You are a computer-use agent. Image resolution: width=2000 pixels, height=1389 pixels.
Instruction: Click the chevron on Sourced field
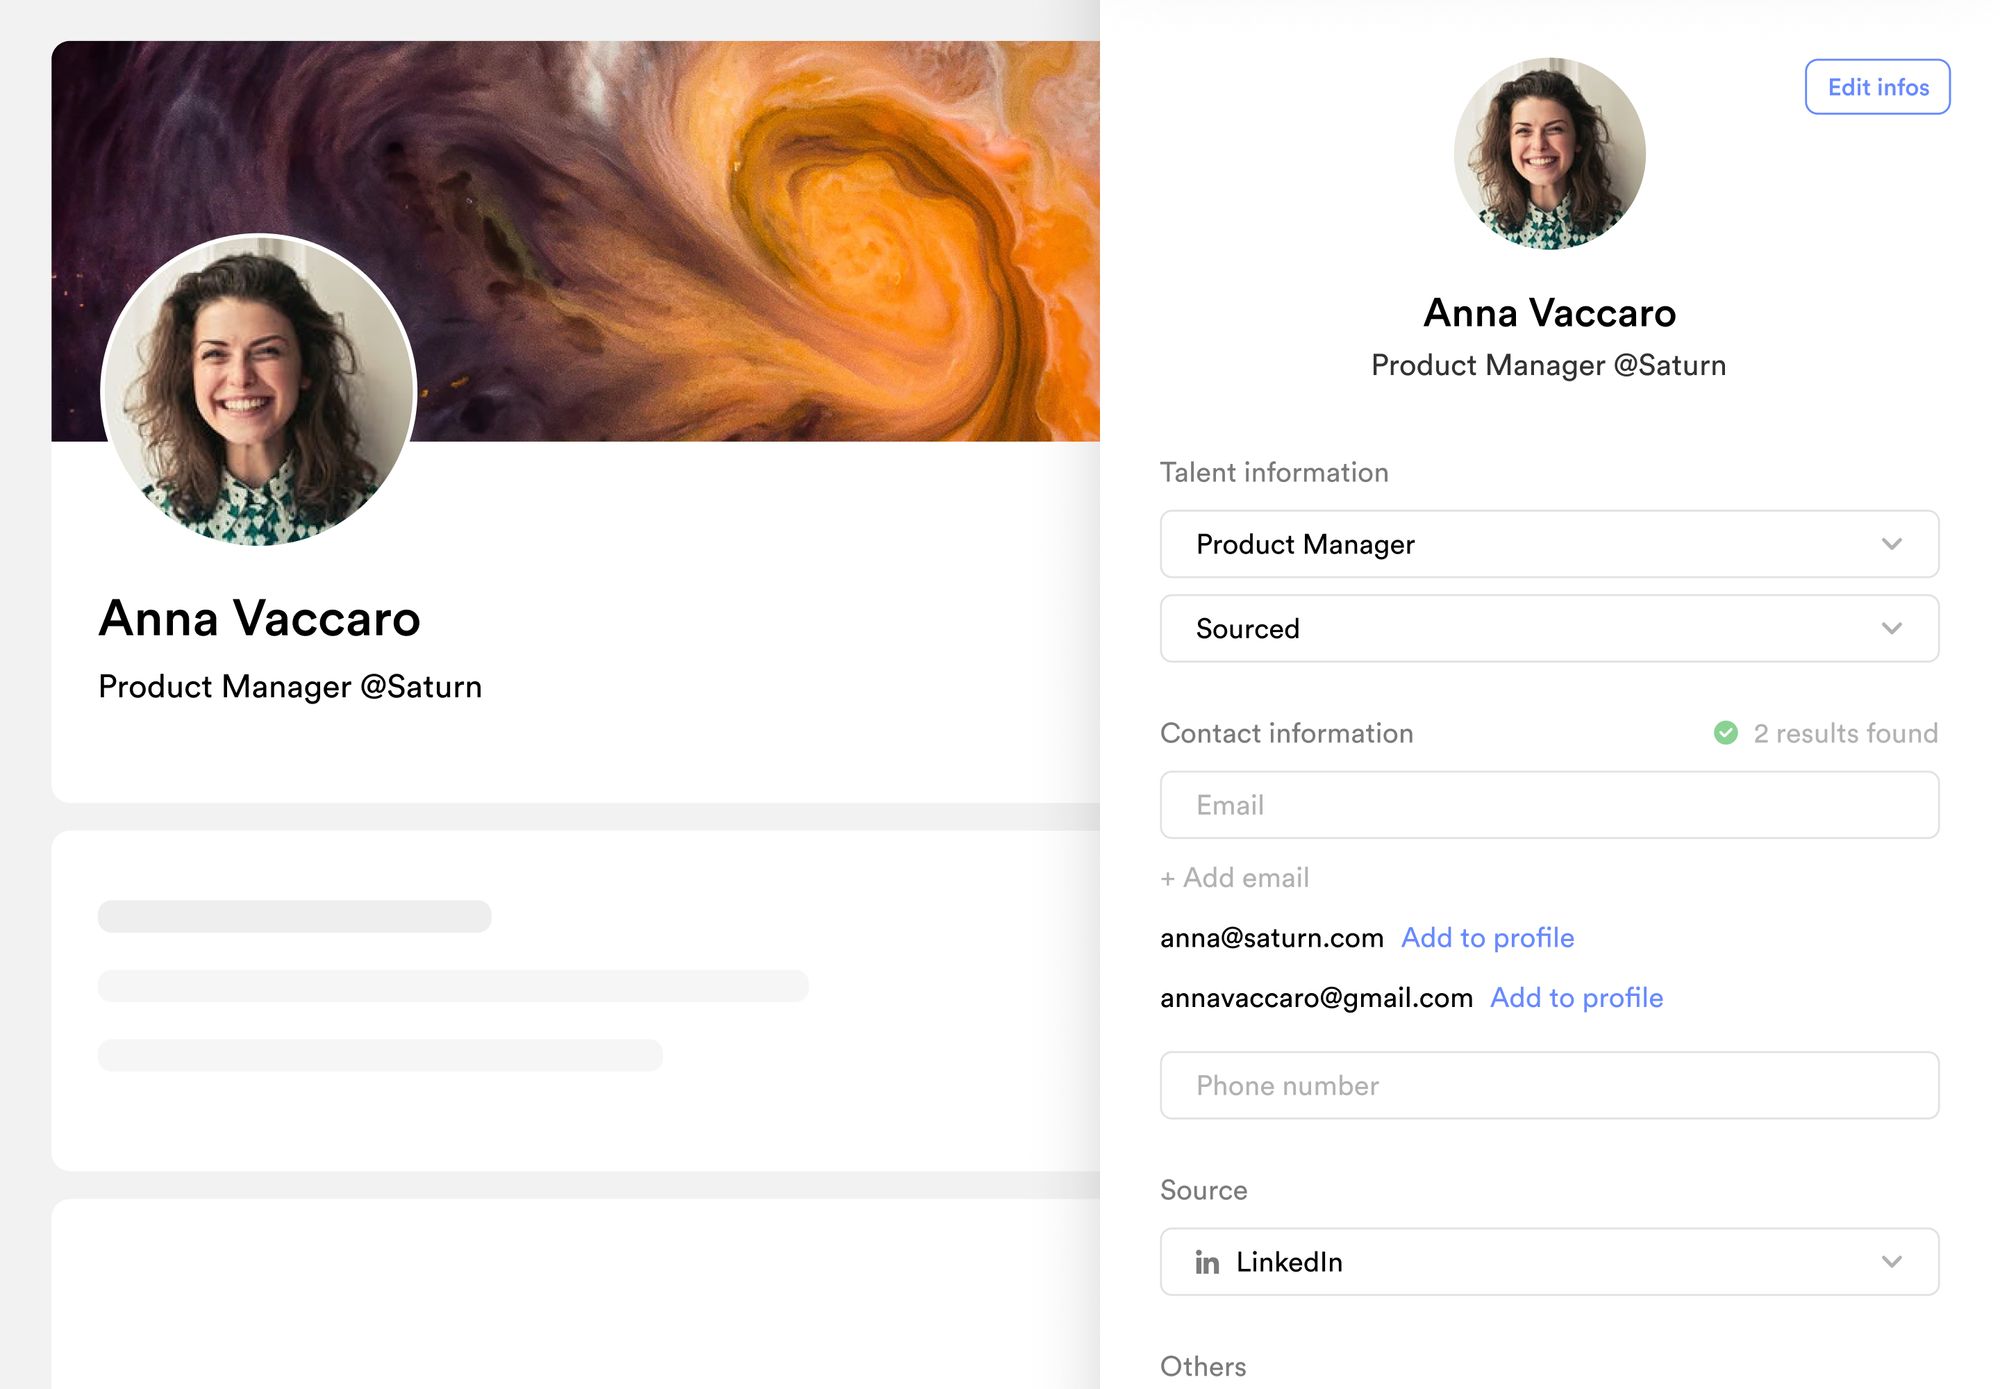(1891, 628)
